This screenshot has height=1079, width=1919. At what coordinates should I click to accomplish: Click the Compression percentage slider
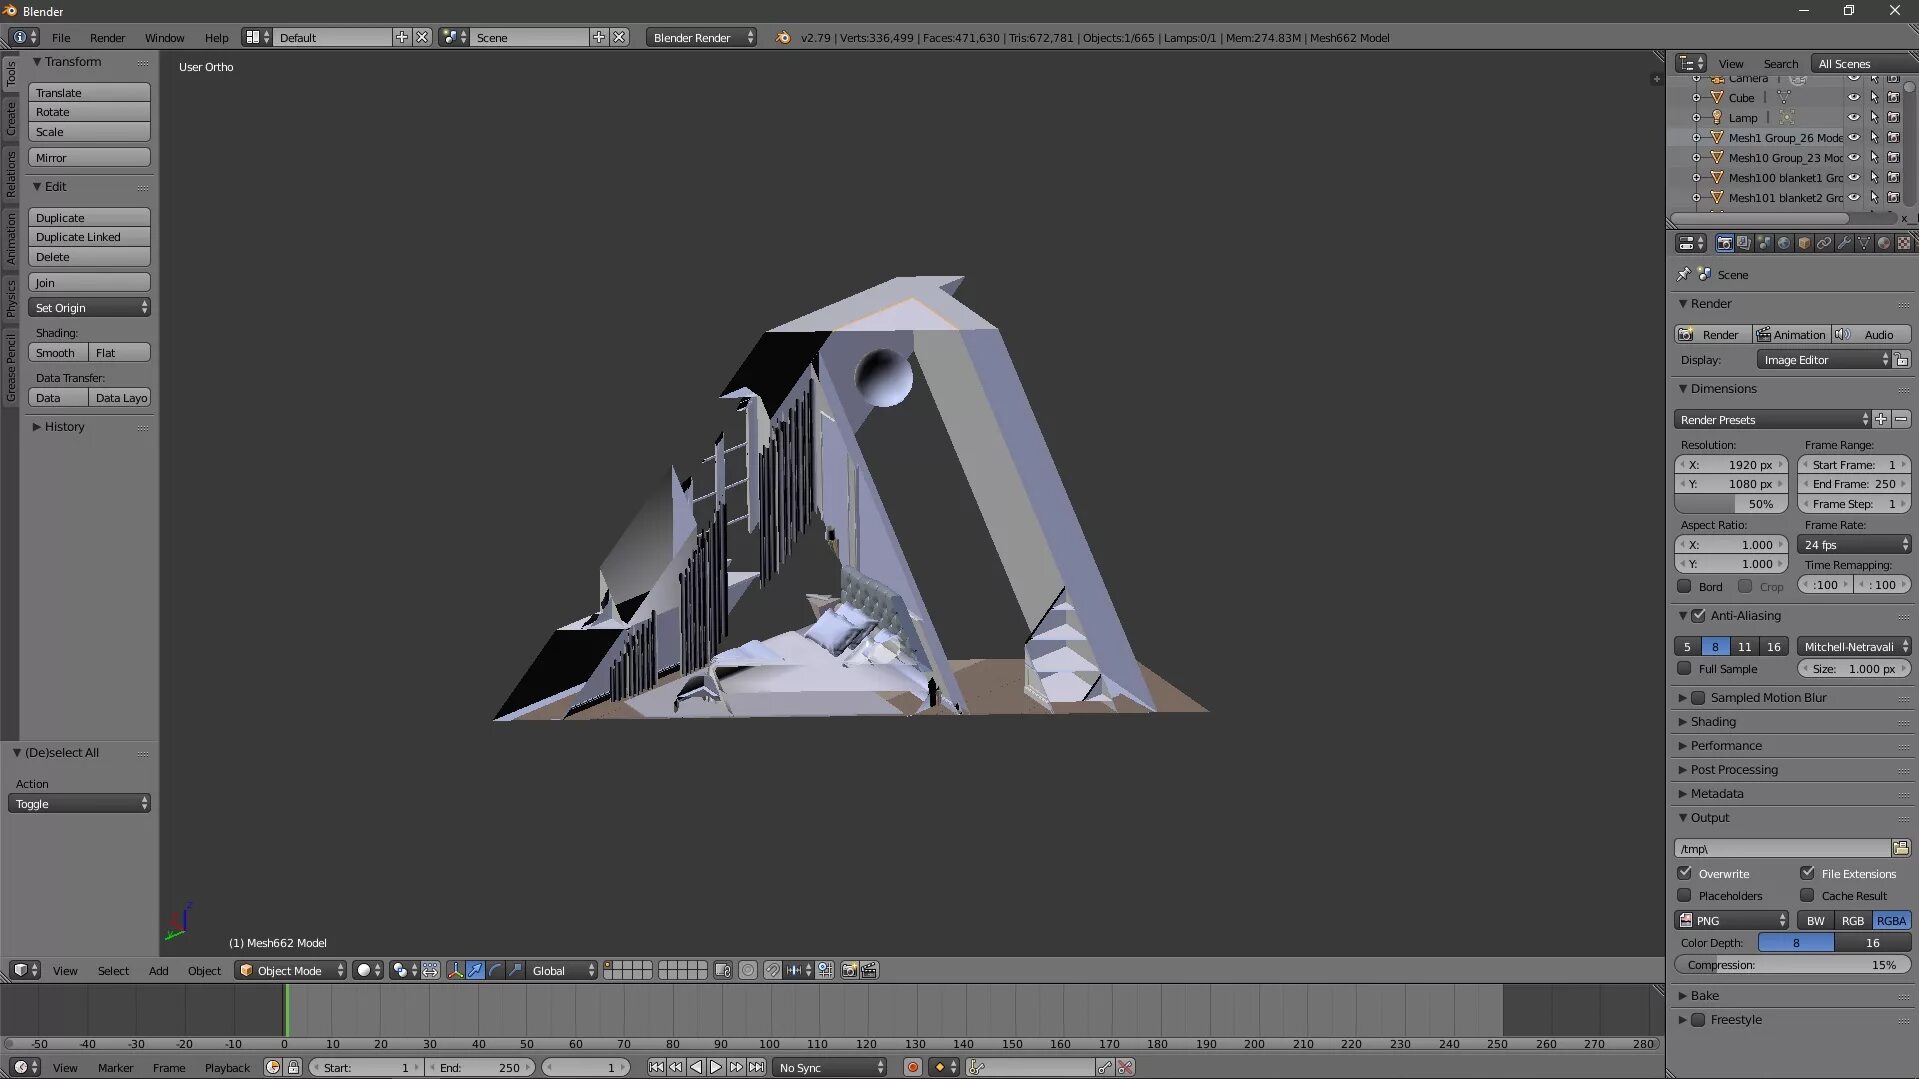[1791, 964]
